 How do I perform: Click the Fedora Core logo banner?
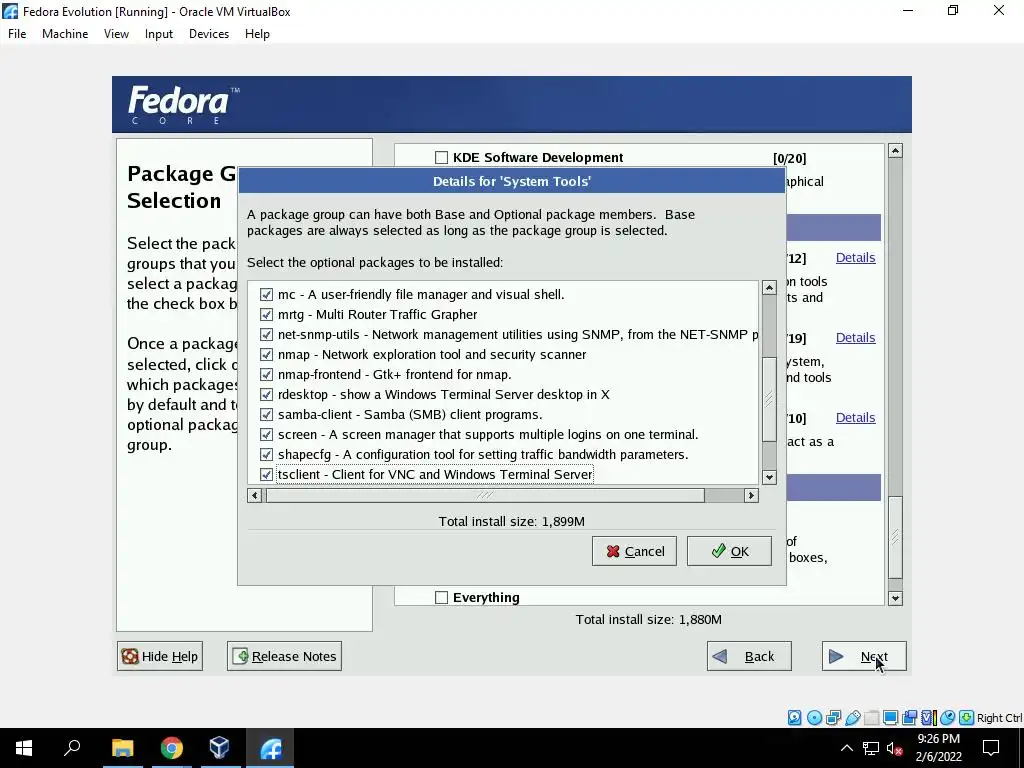[511, 104]
